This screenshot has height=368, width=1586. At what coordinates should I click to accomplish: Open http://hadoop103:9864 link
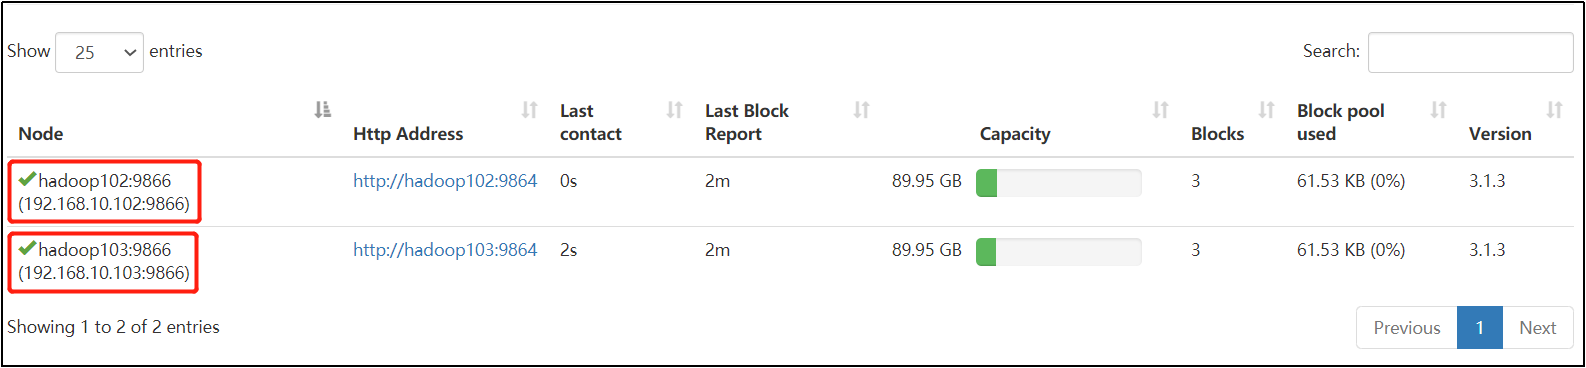[x=445, y=250]
